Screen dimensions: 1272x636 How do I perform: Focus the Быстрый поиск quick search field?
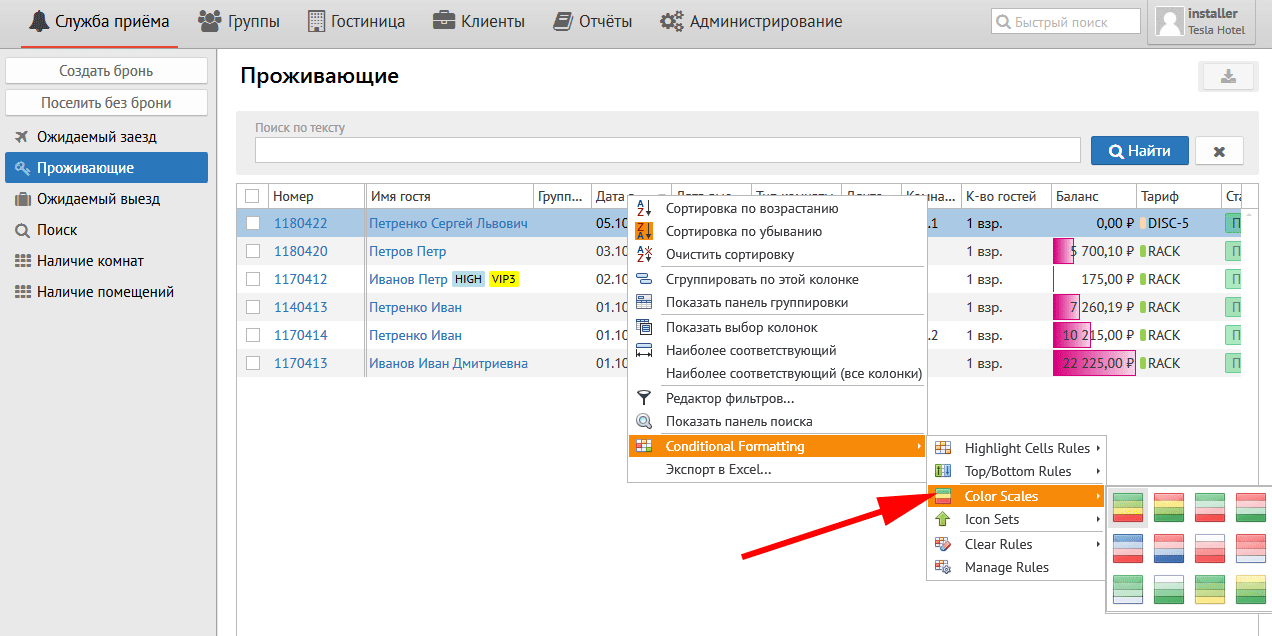1066,21
